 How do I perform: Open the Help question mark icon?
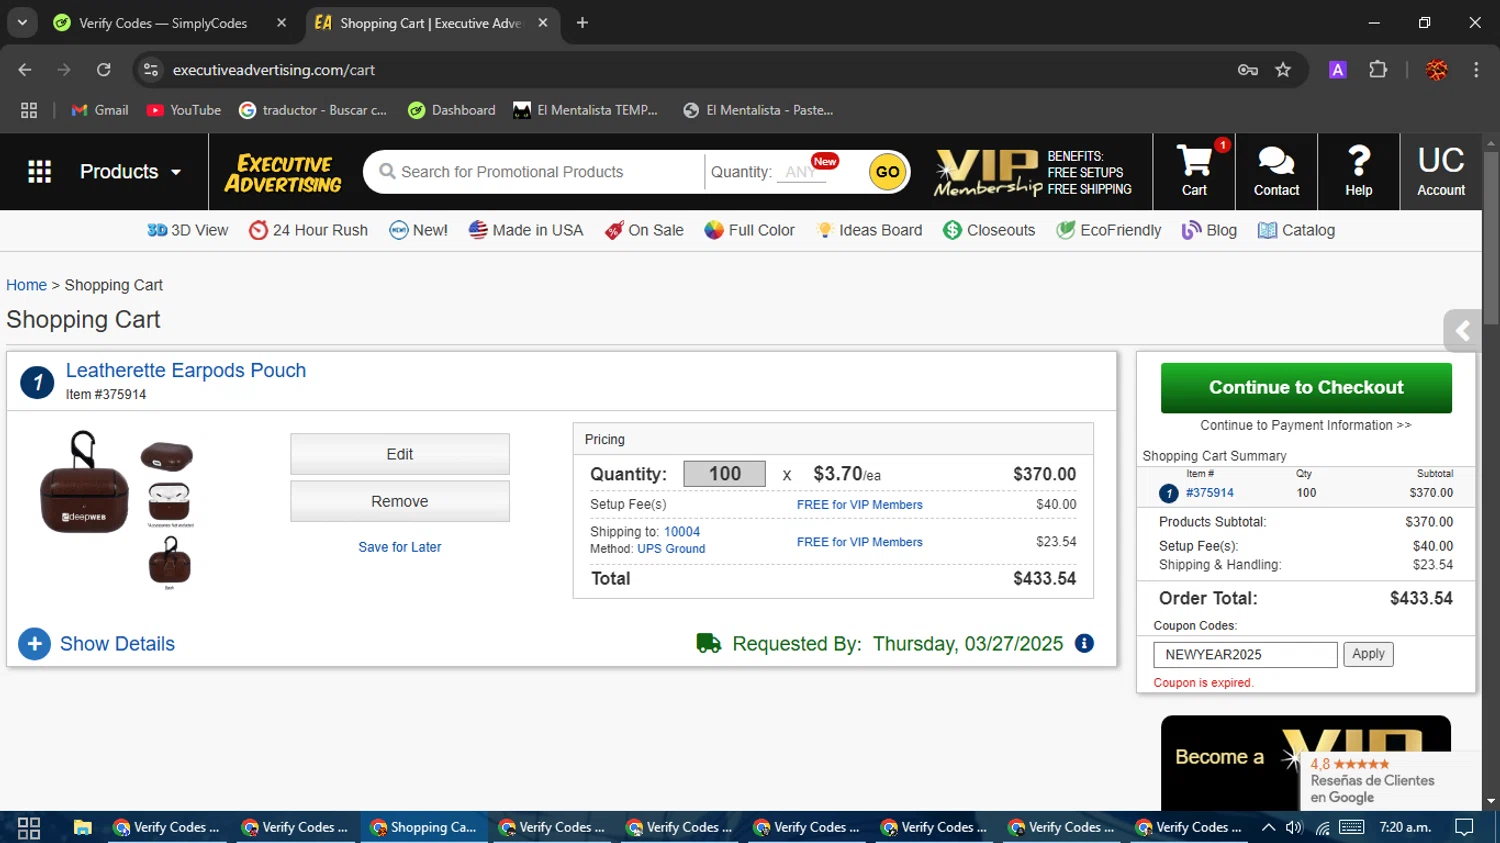coord(1358,171)
